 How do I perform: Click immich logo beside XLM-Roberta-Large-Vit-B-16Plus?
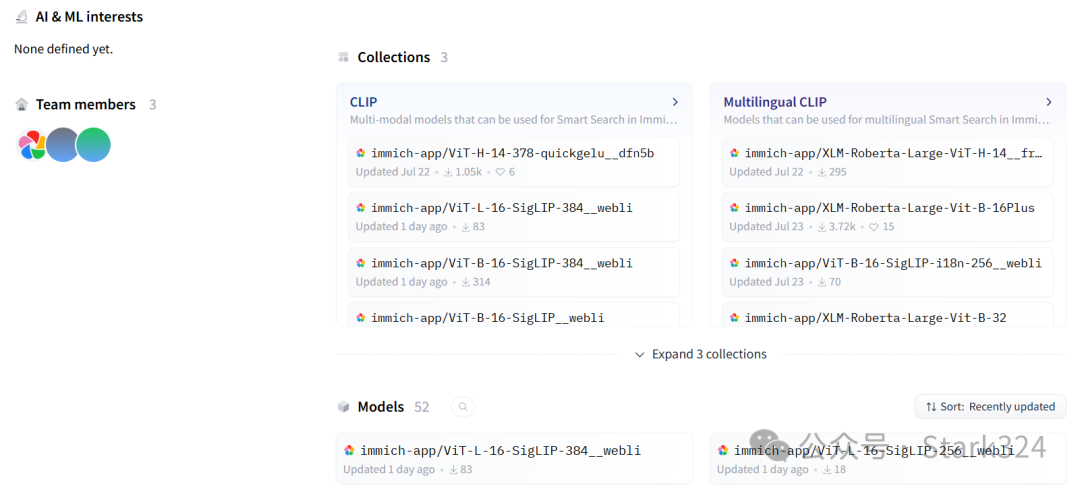click(x=734, y=207)
